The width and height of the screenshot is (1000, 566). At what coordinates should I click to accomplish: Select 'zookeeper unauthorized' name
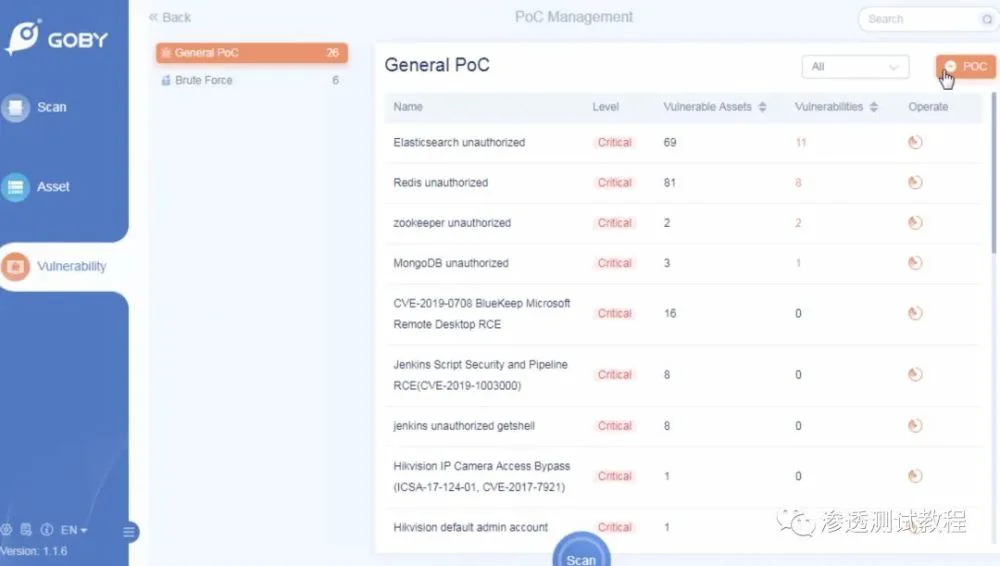[x=452, y=223]
